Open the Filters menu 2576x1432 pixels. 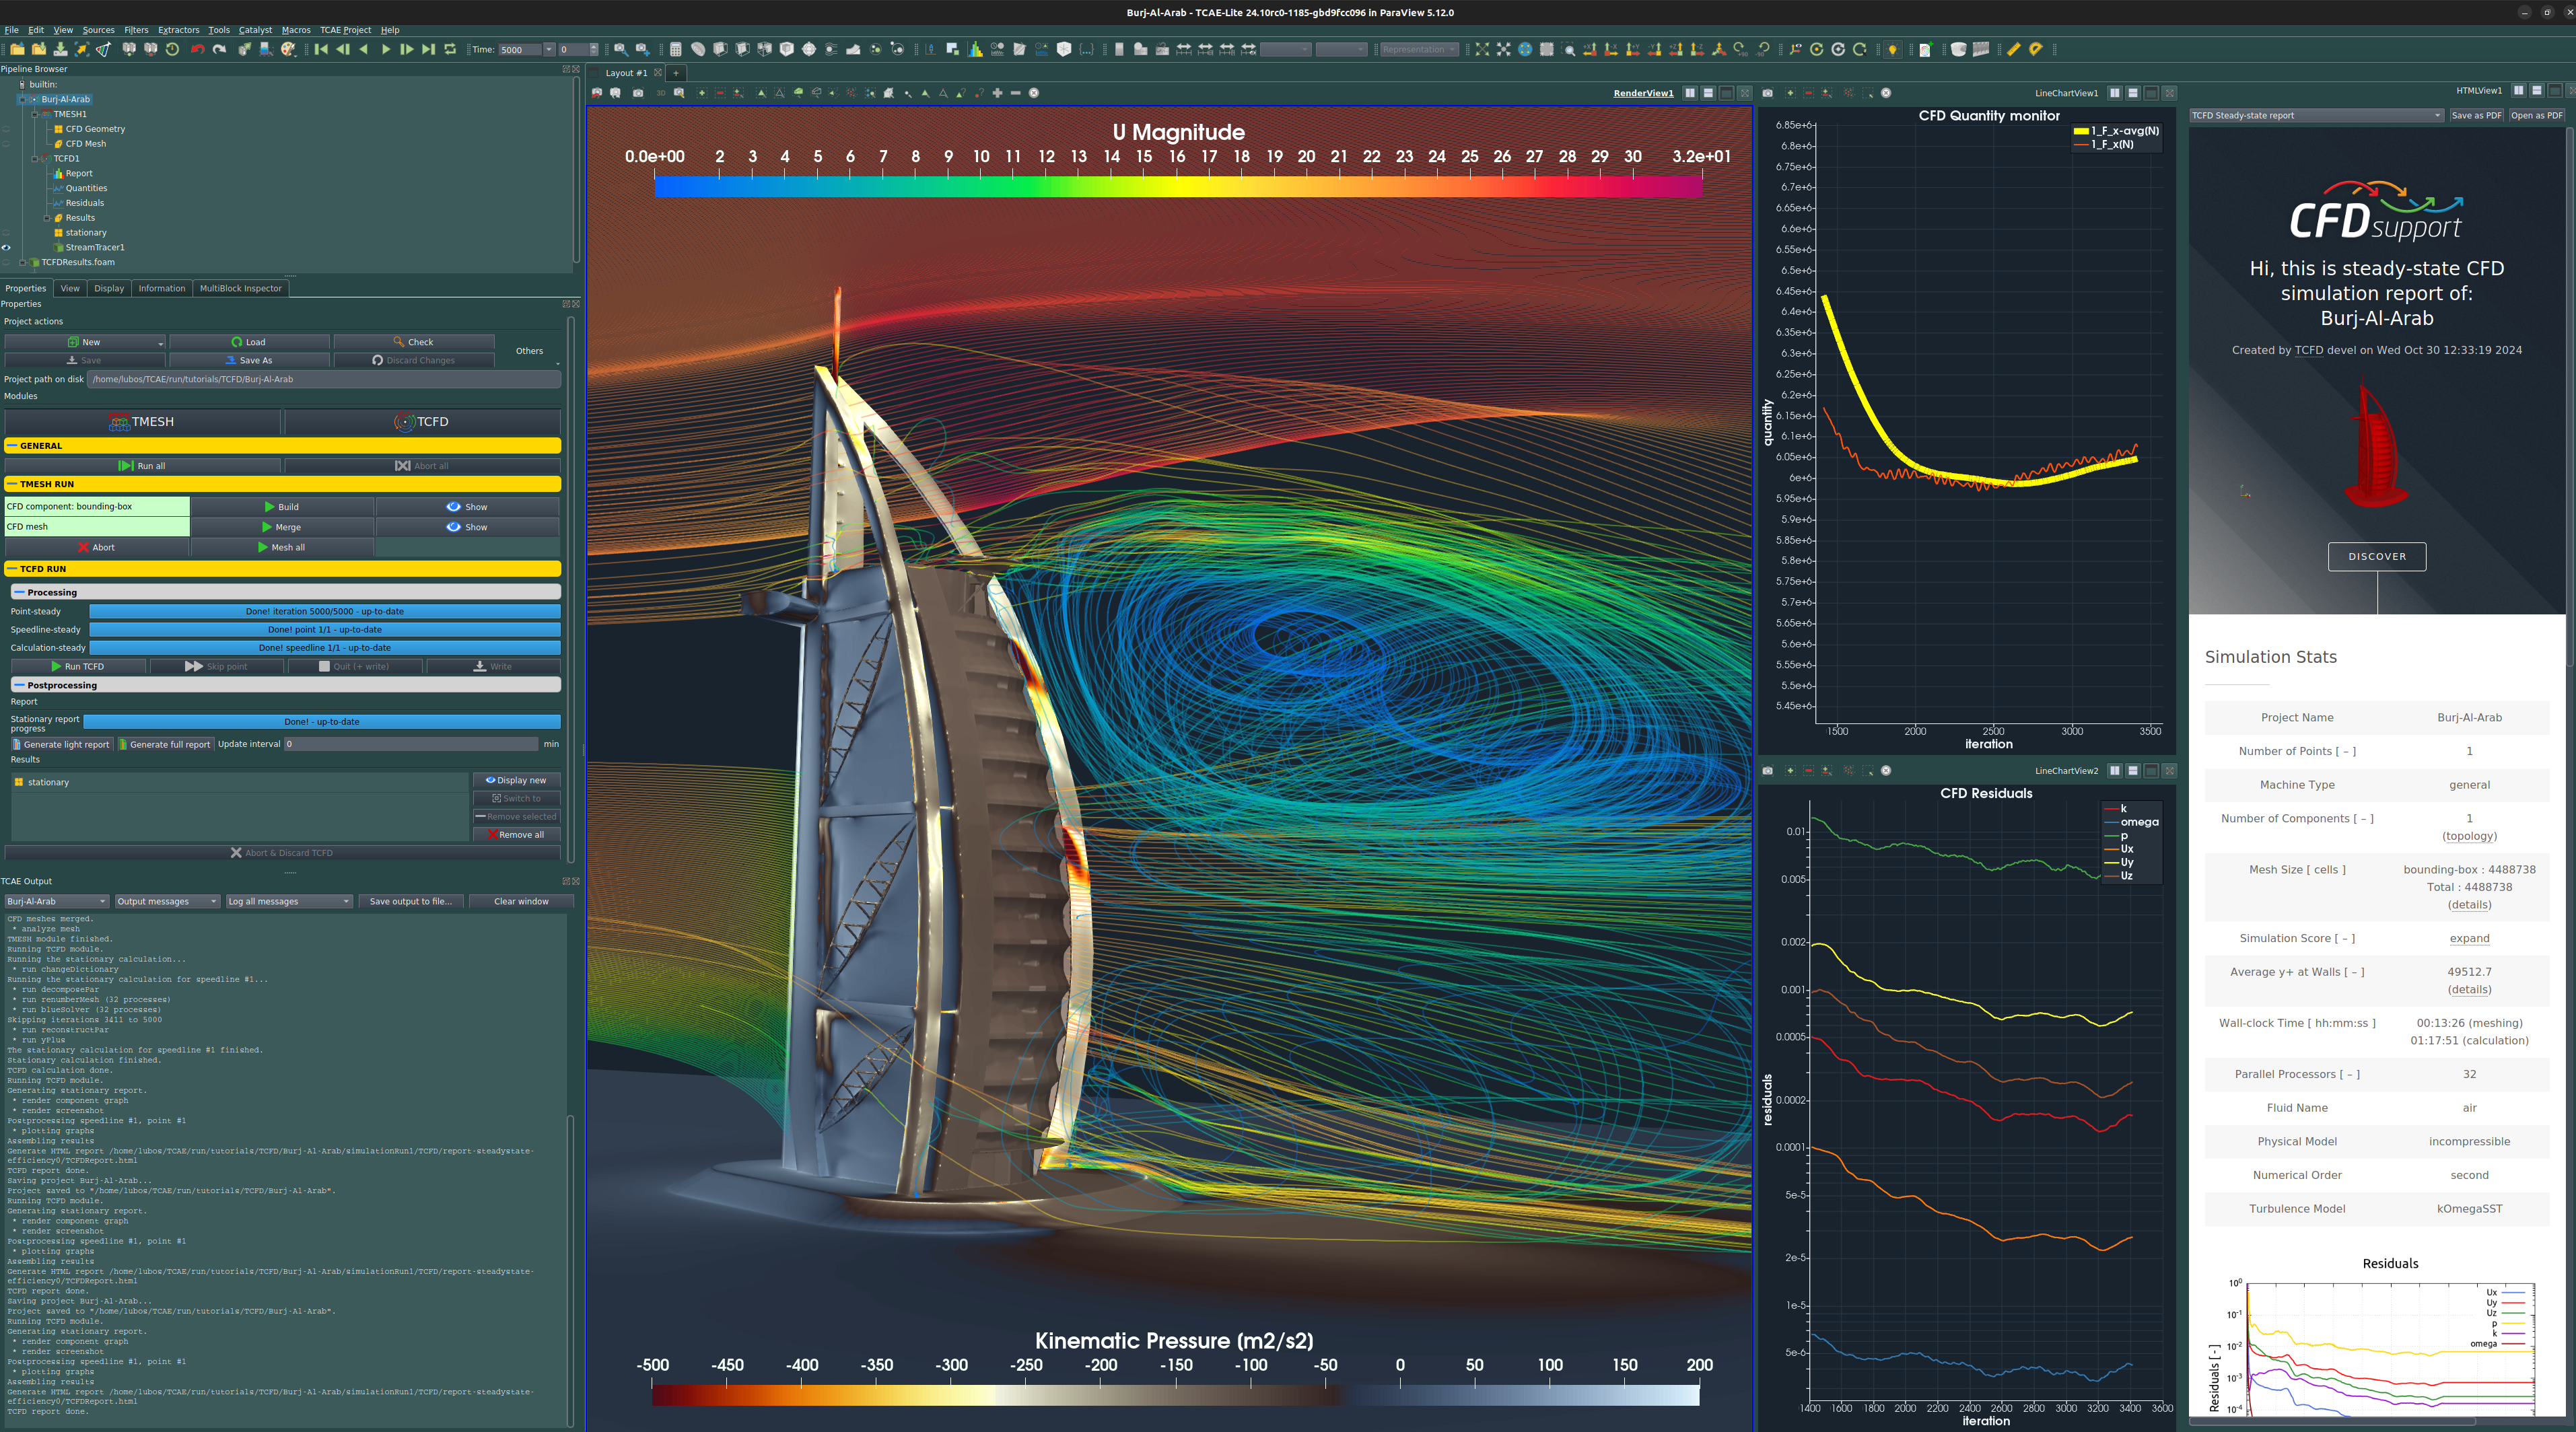(136, 30)
